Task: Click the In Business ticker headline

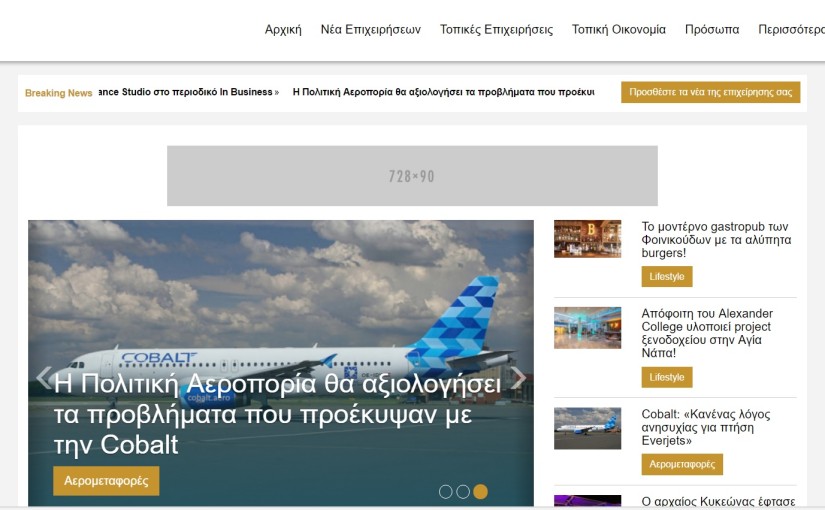Action: (188, 92)
